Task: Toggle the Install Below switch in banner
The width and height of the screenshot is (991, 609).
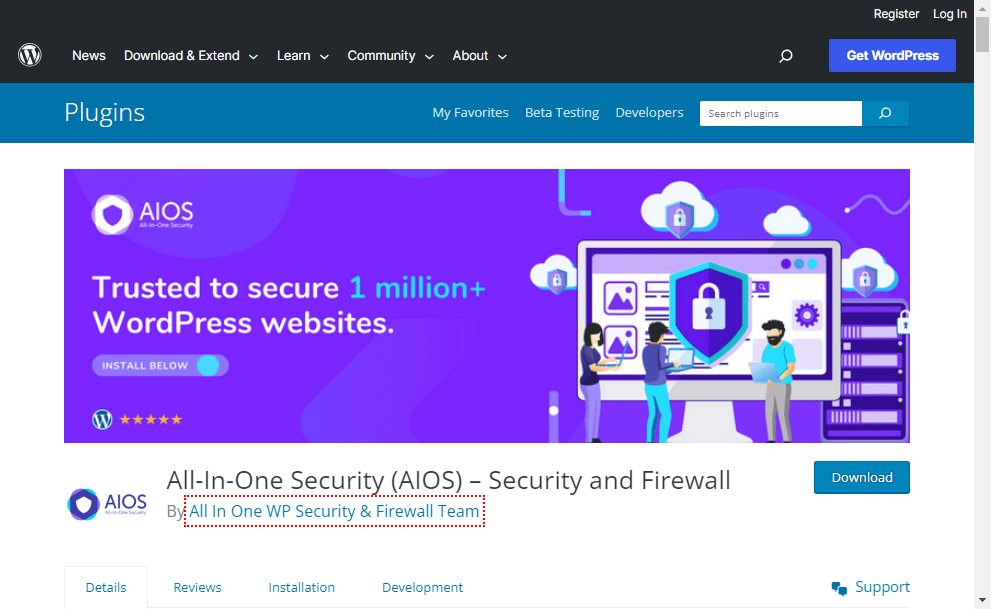Action: click(x=208, y=366)
